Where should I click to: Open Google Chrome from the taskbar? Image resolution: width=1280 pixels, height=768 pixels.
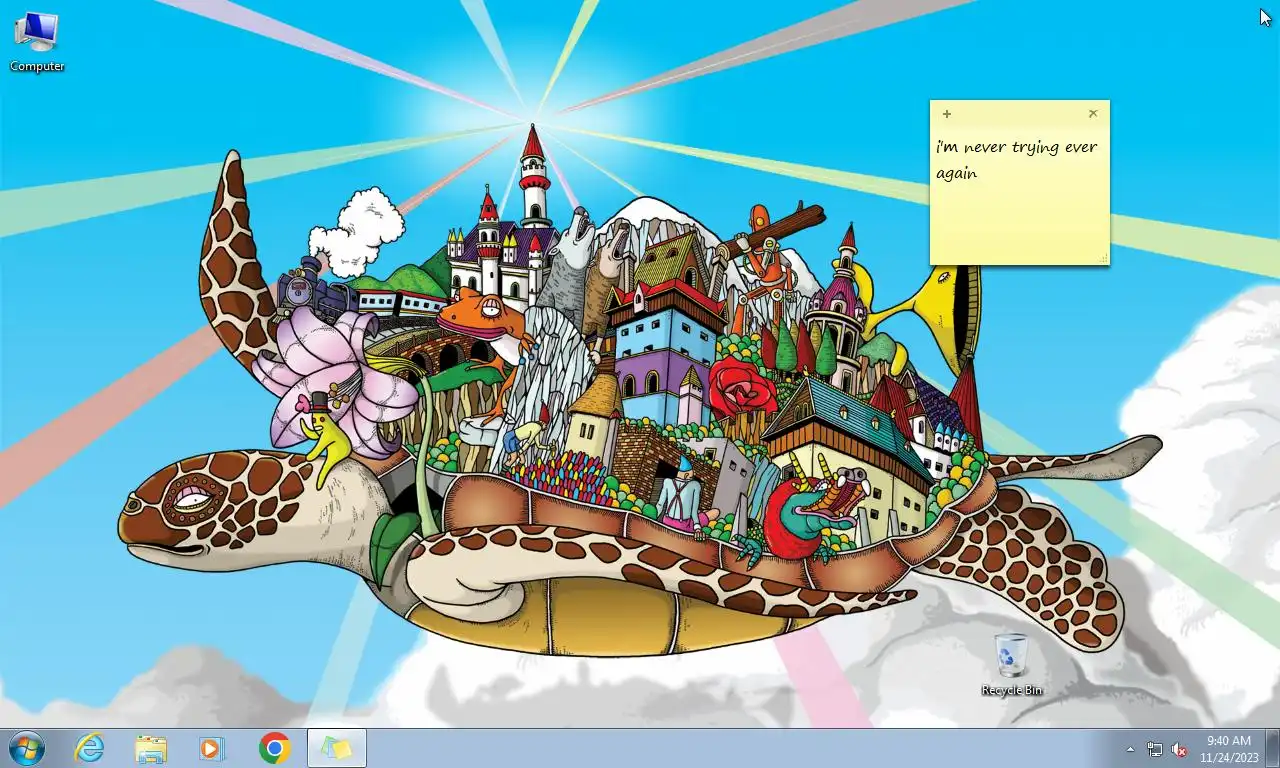click(x=274, y=748)
